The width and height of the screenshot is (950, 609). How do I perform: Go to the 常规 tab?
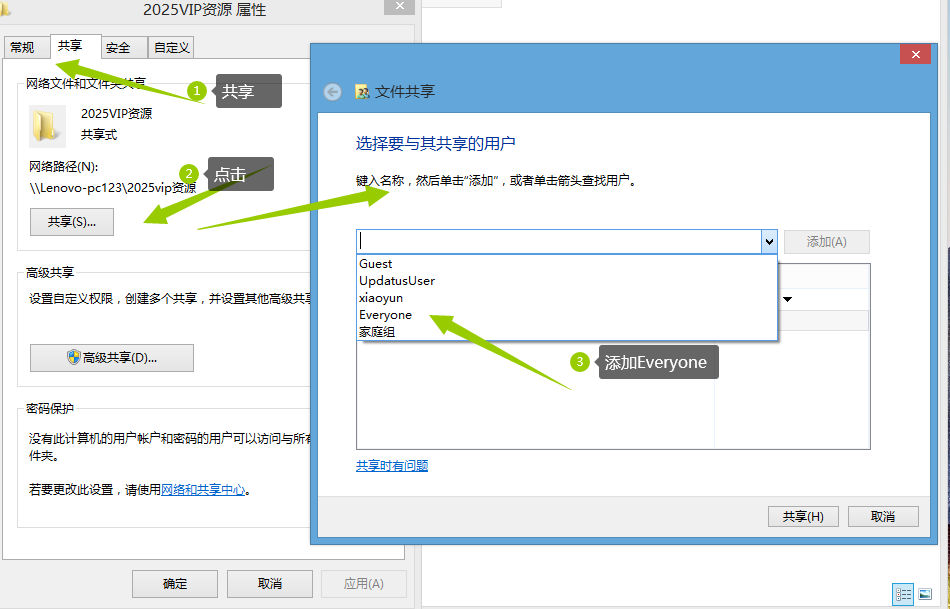26,47
